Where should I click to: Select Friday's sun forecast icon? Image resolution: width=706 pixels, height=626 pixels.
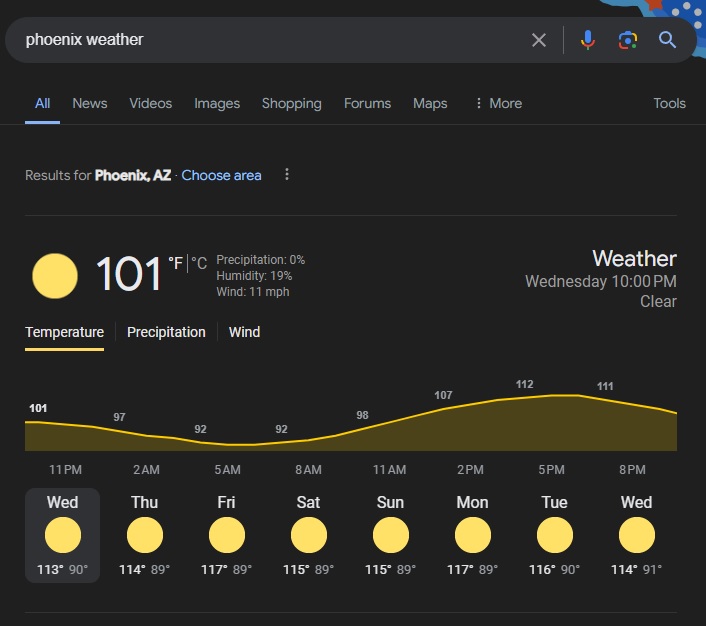227,536
